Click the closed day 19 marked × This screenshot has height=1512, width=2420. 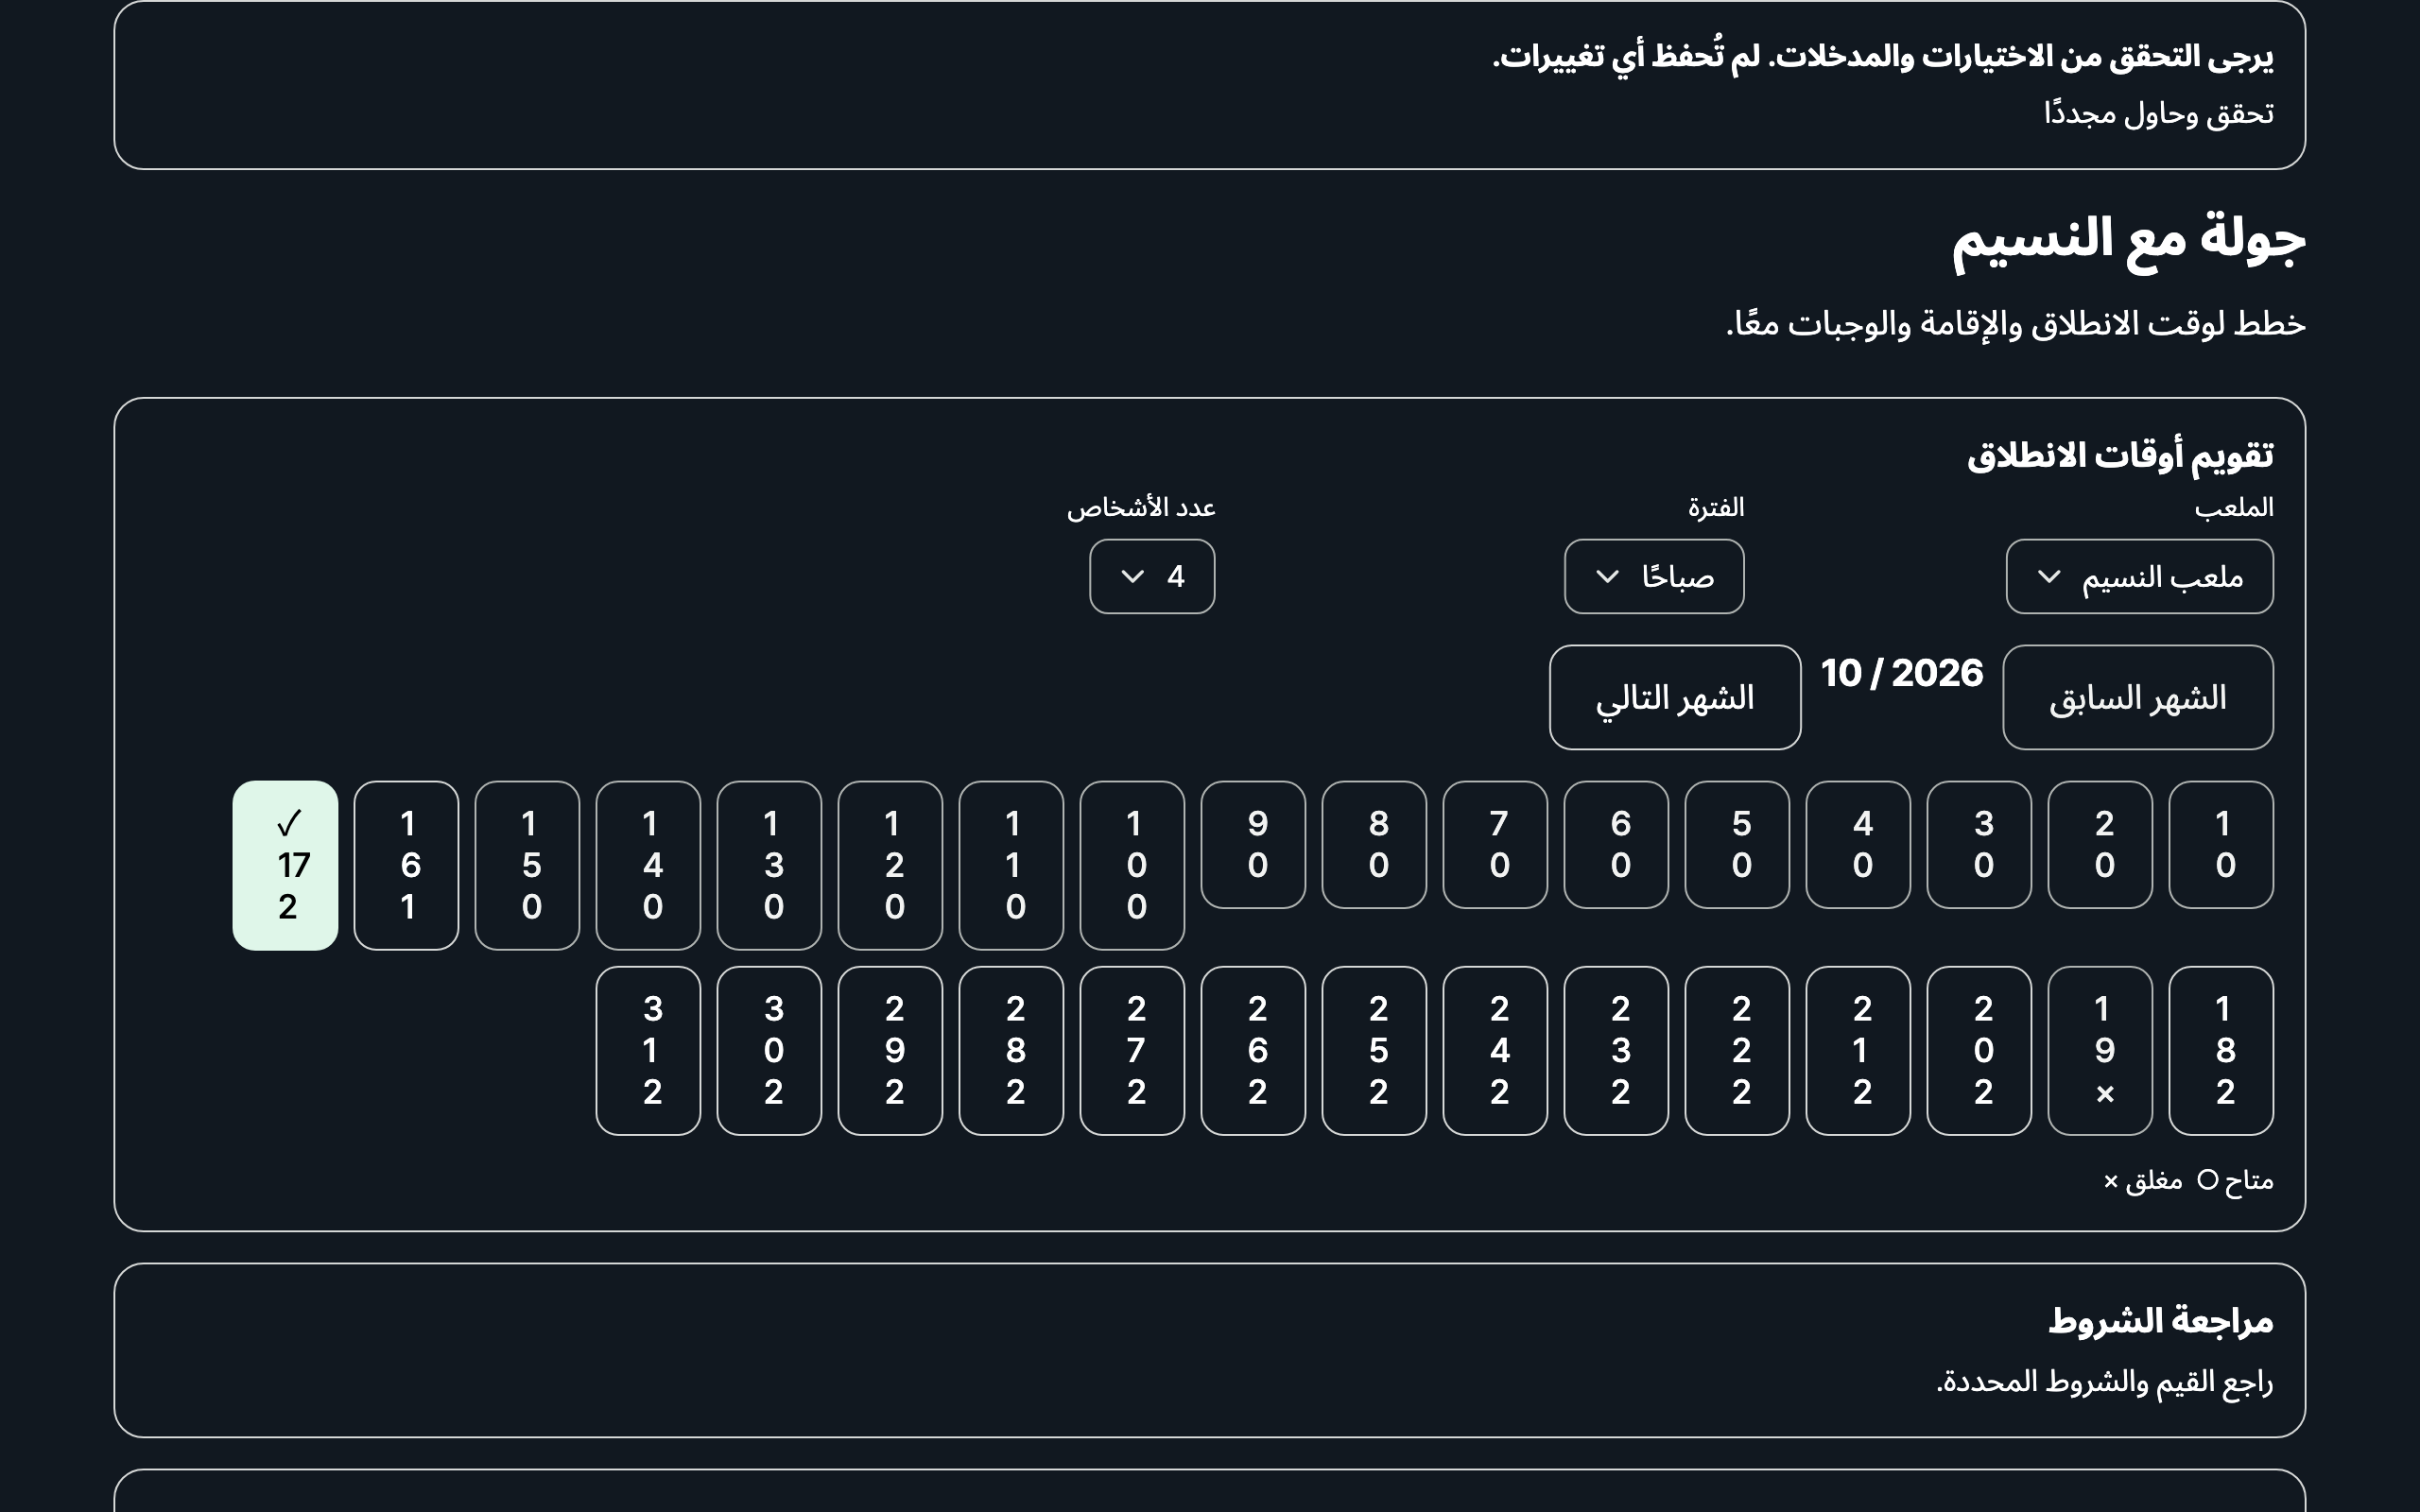click(2100, 1051)
